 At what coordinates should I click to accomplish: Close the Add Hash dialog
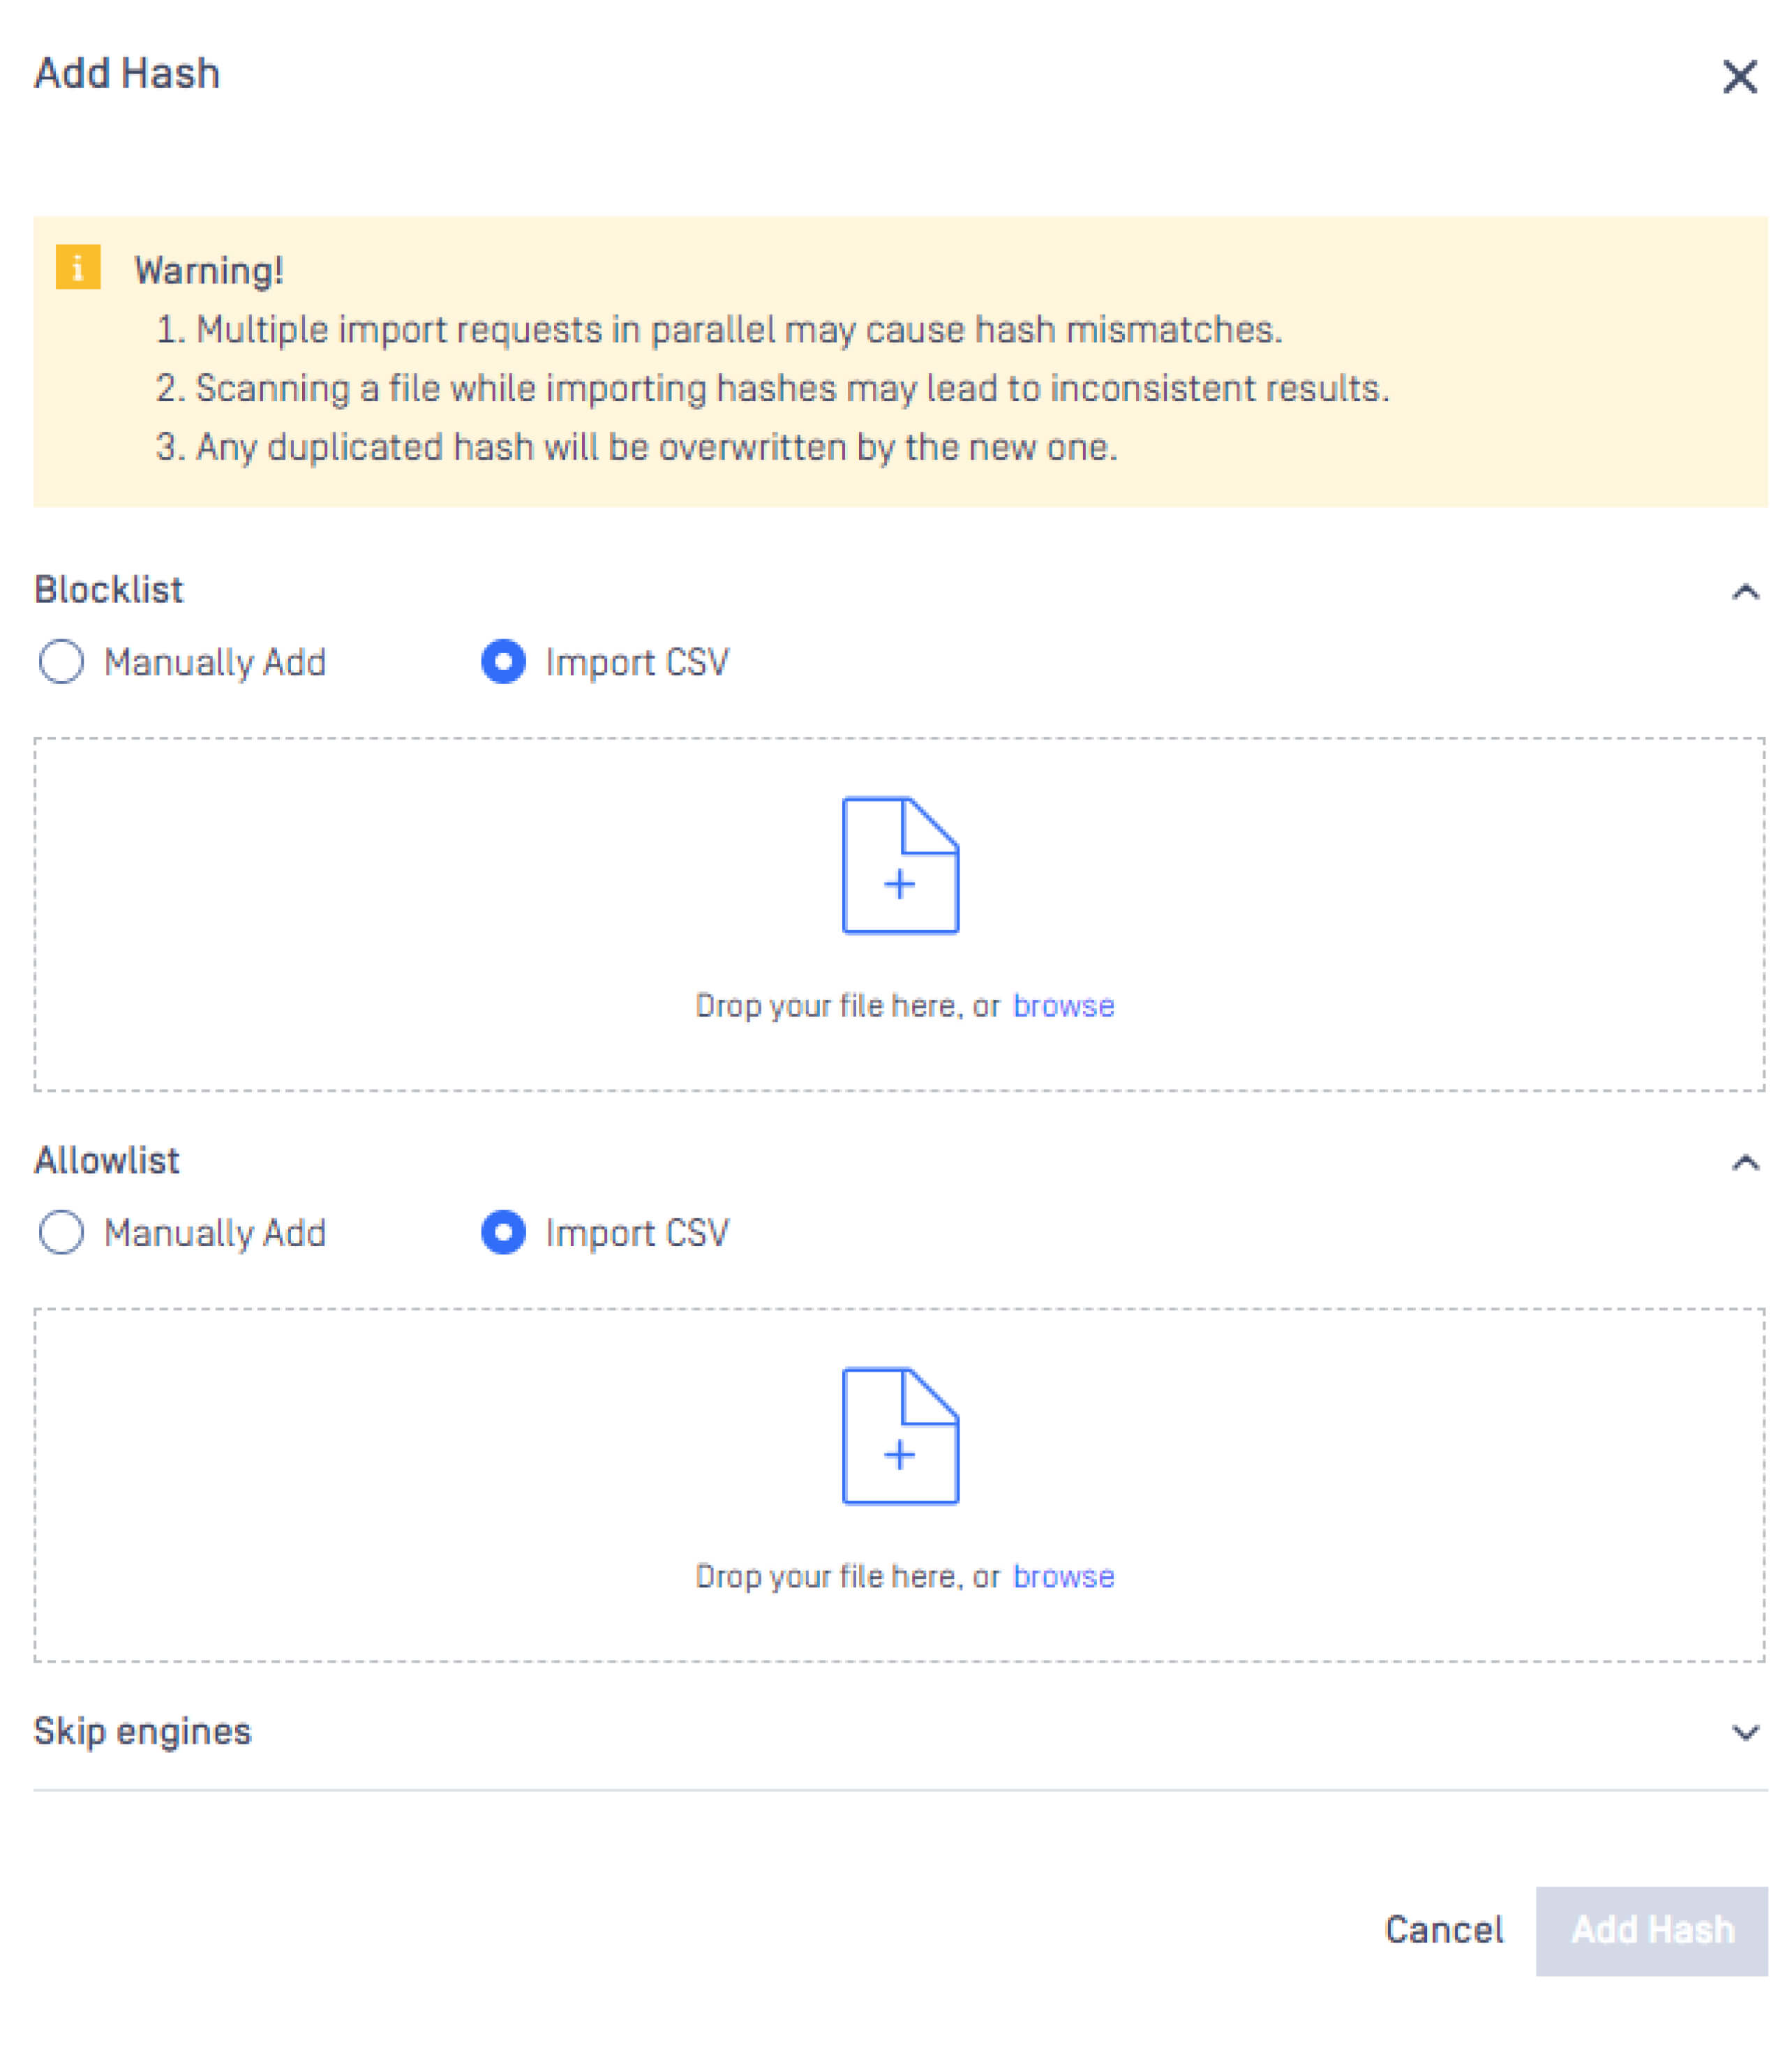[1739, 76]
